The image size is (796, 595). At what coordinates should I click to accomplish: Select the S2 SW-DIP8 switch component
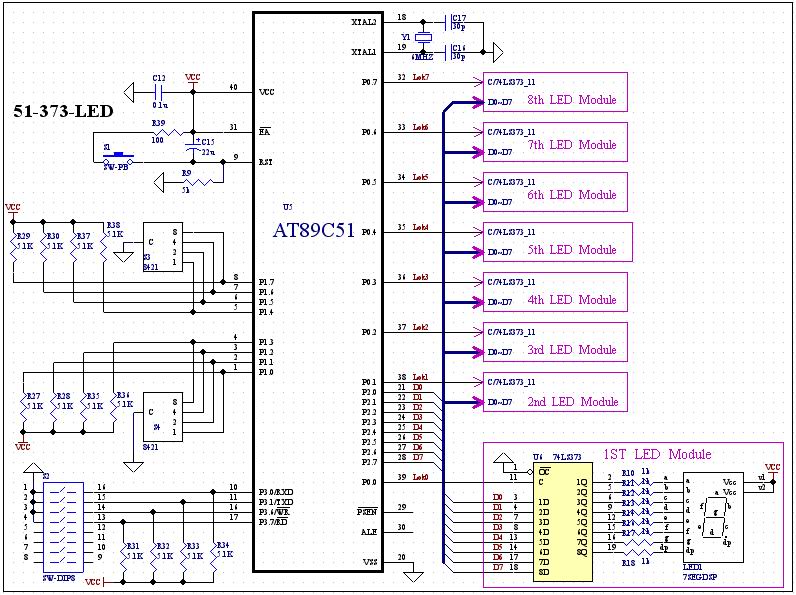[x=63, y=526]
